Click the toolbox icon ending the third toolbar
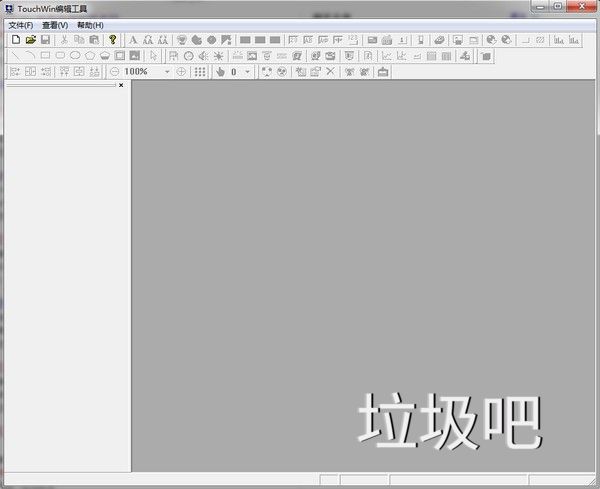600x489 pixels. point(383,72)
